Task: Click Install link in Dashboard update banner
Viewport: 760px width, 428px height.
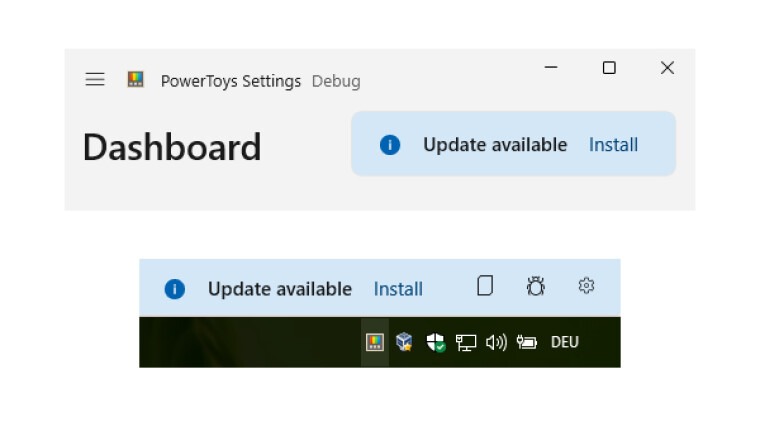Action: click(x=613, y=145)
